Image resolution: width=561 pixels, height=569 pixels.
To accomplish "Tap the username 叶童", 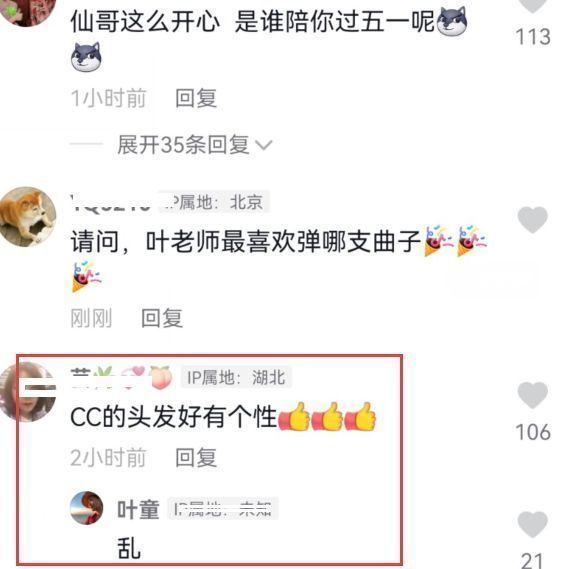I will pyautogui.click(x=138, y=509).
